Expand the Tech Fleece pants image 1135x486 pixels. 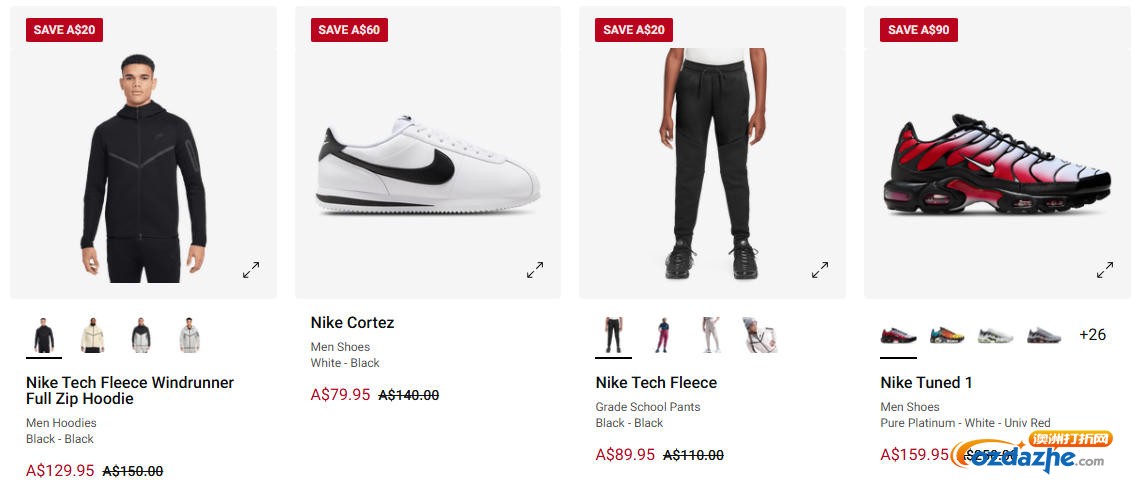tap(820, 270)
